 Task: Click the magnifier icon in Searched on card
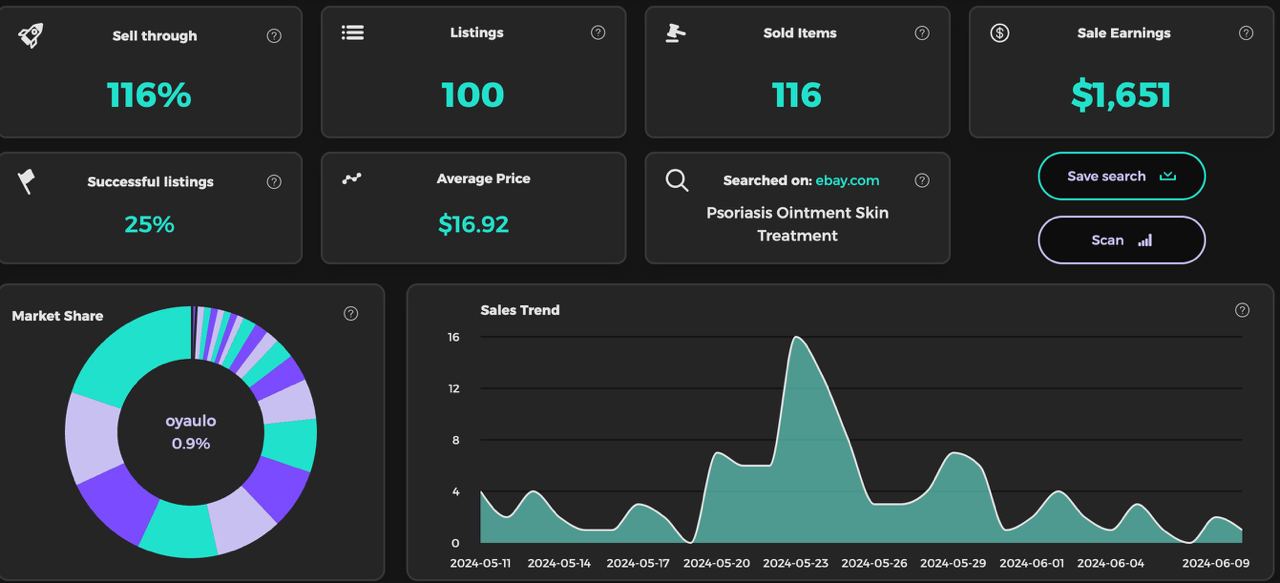(677, 180)
